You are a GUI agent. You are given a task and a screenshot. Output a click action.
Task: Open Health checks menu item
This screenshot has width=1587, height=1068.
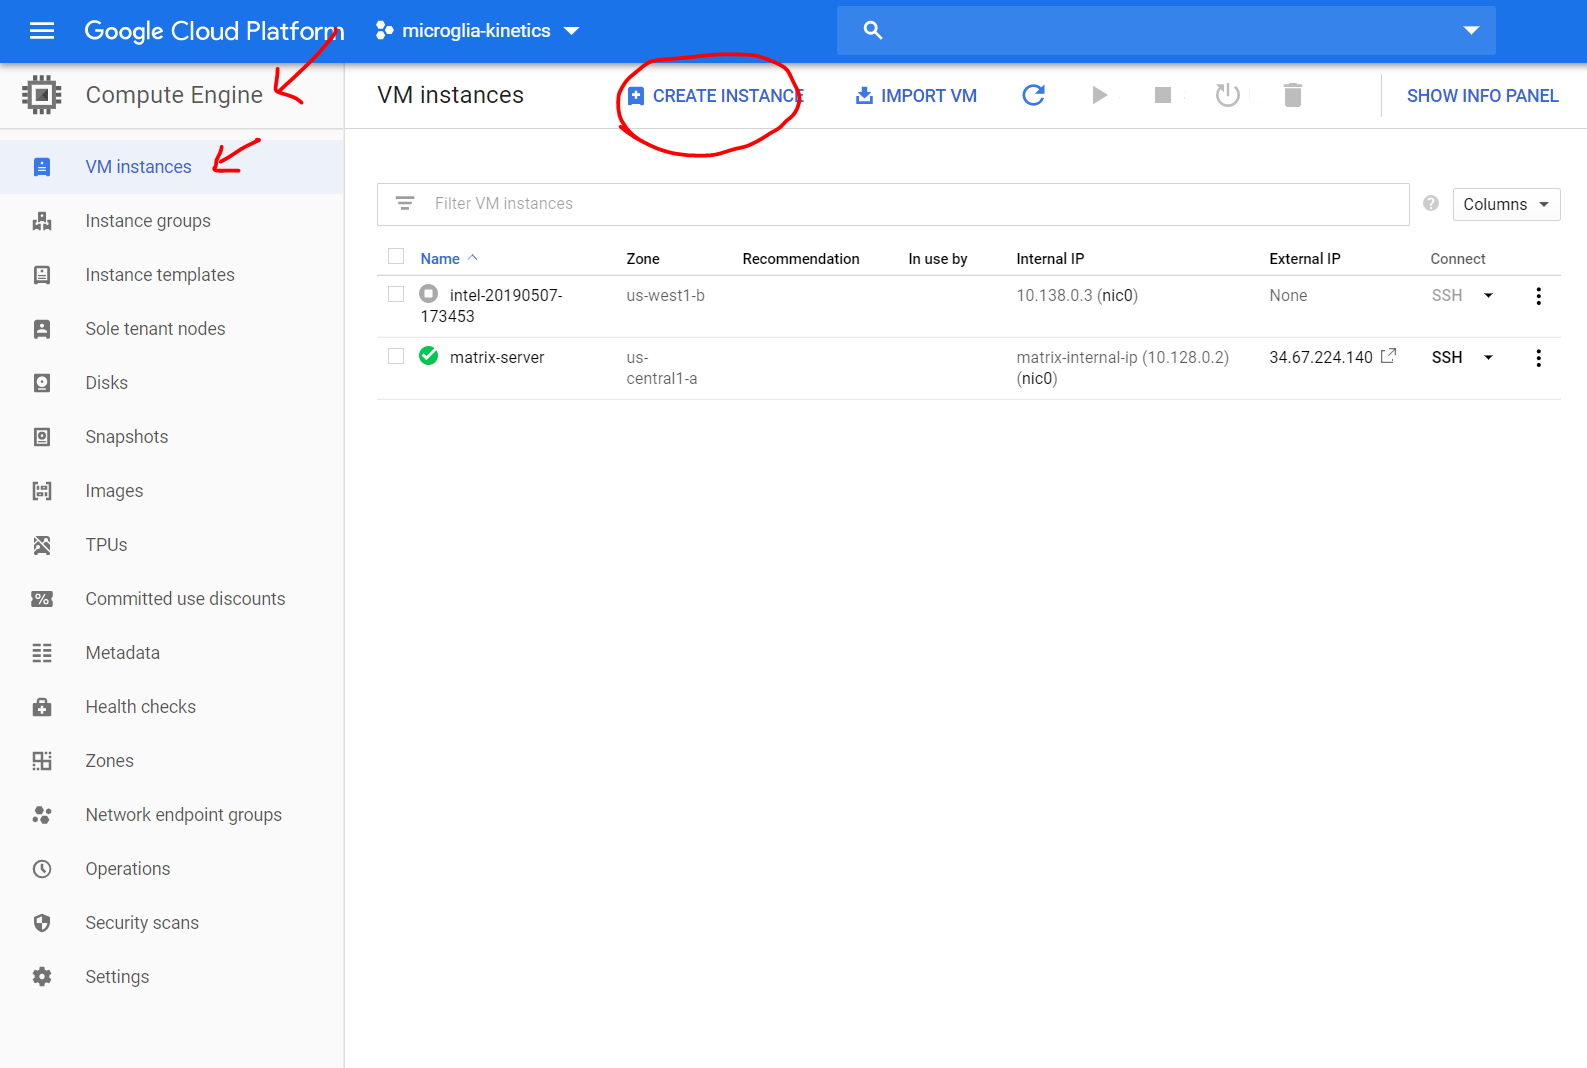click(x=141, y=707)
